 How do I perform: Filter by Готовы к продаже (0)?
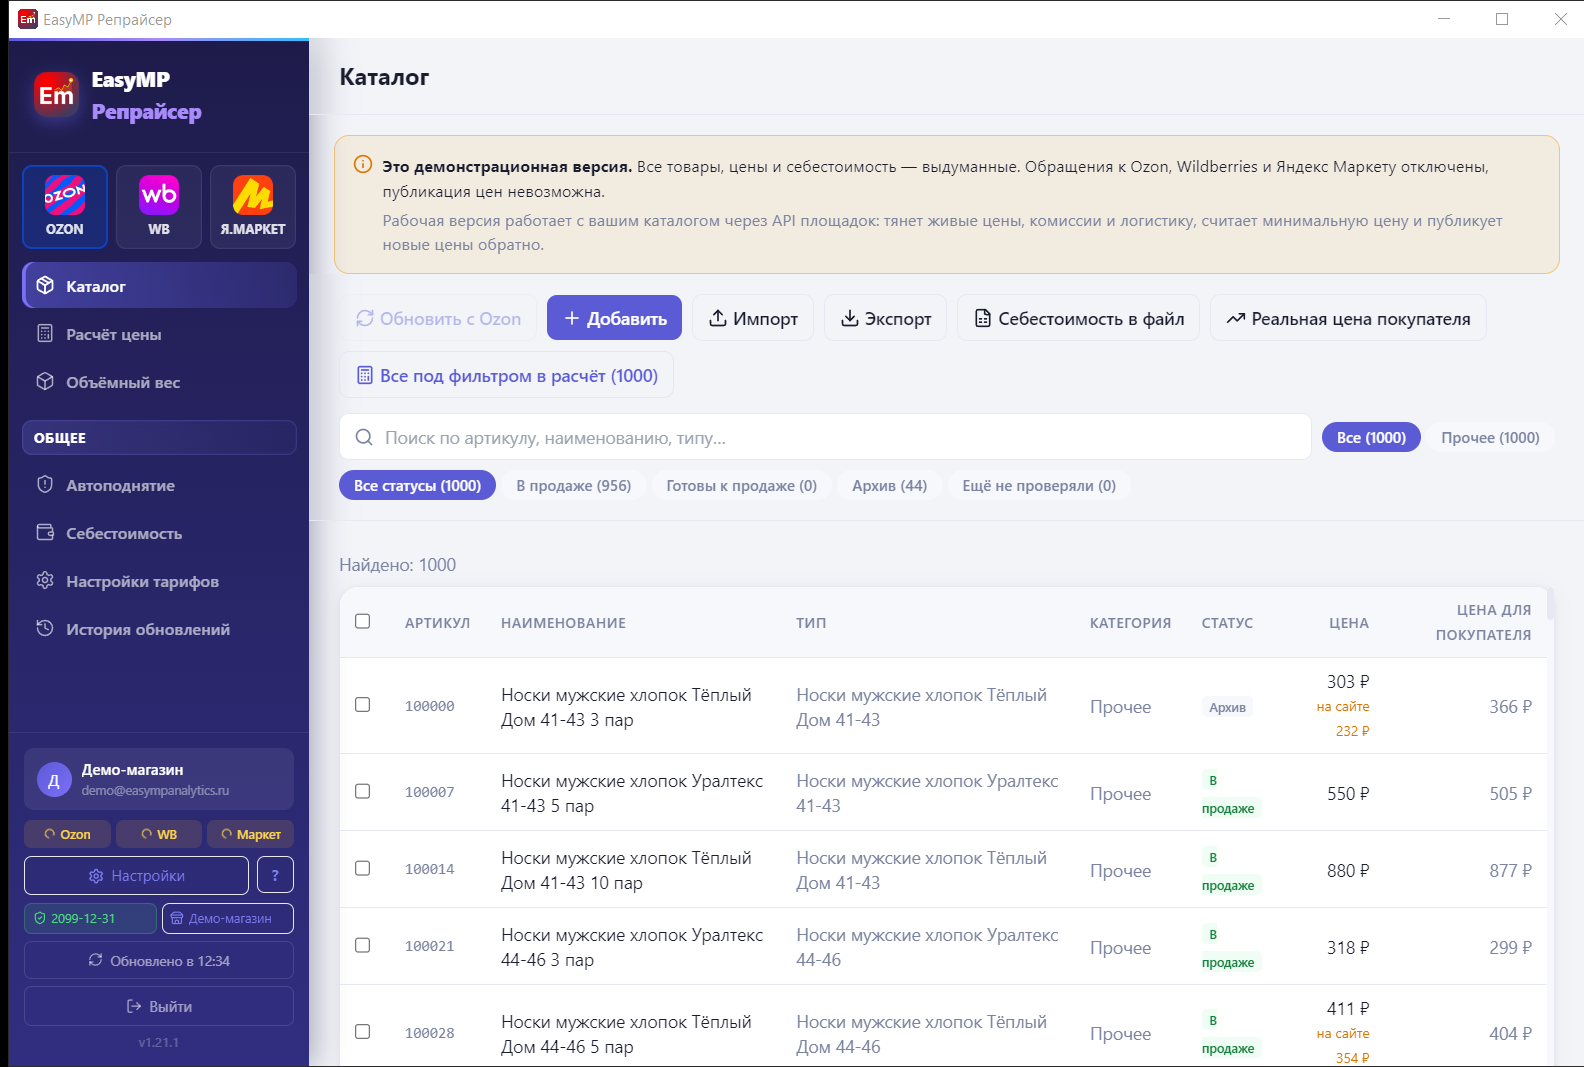742,485
